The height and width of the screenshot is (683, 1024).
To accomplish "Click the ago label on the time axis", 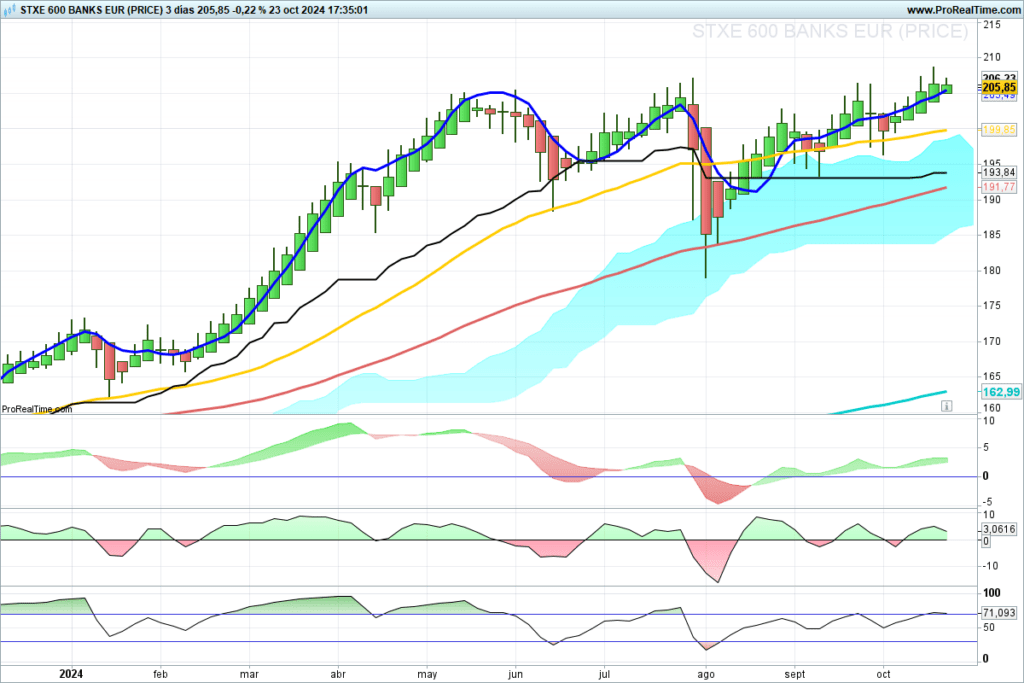I will tap(706, 674).
